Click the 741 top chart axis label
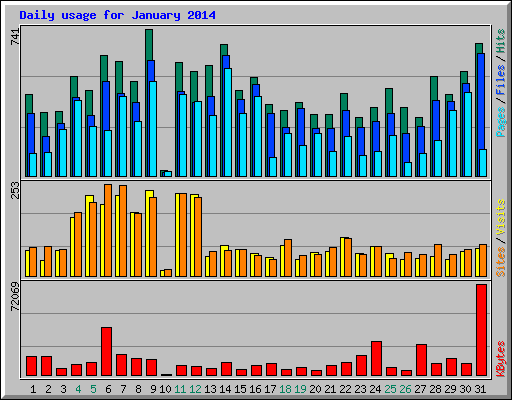Viewport: 512px width, 400px height. pyautogui.click(x=15, y=37)
